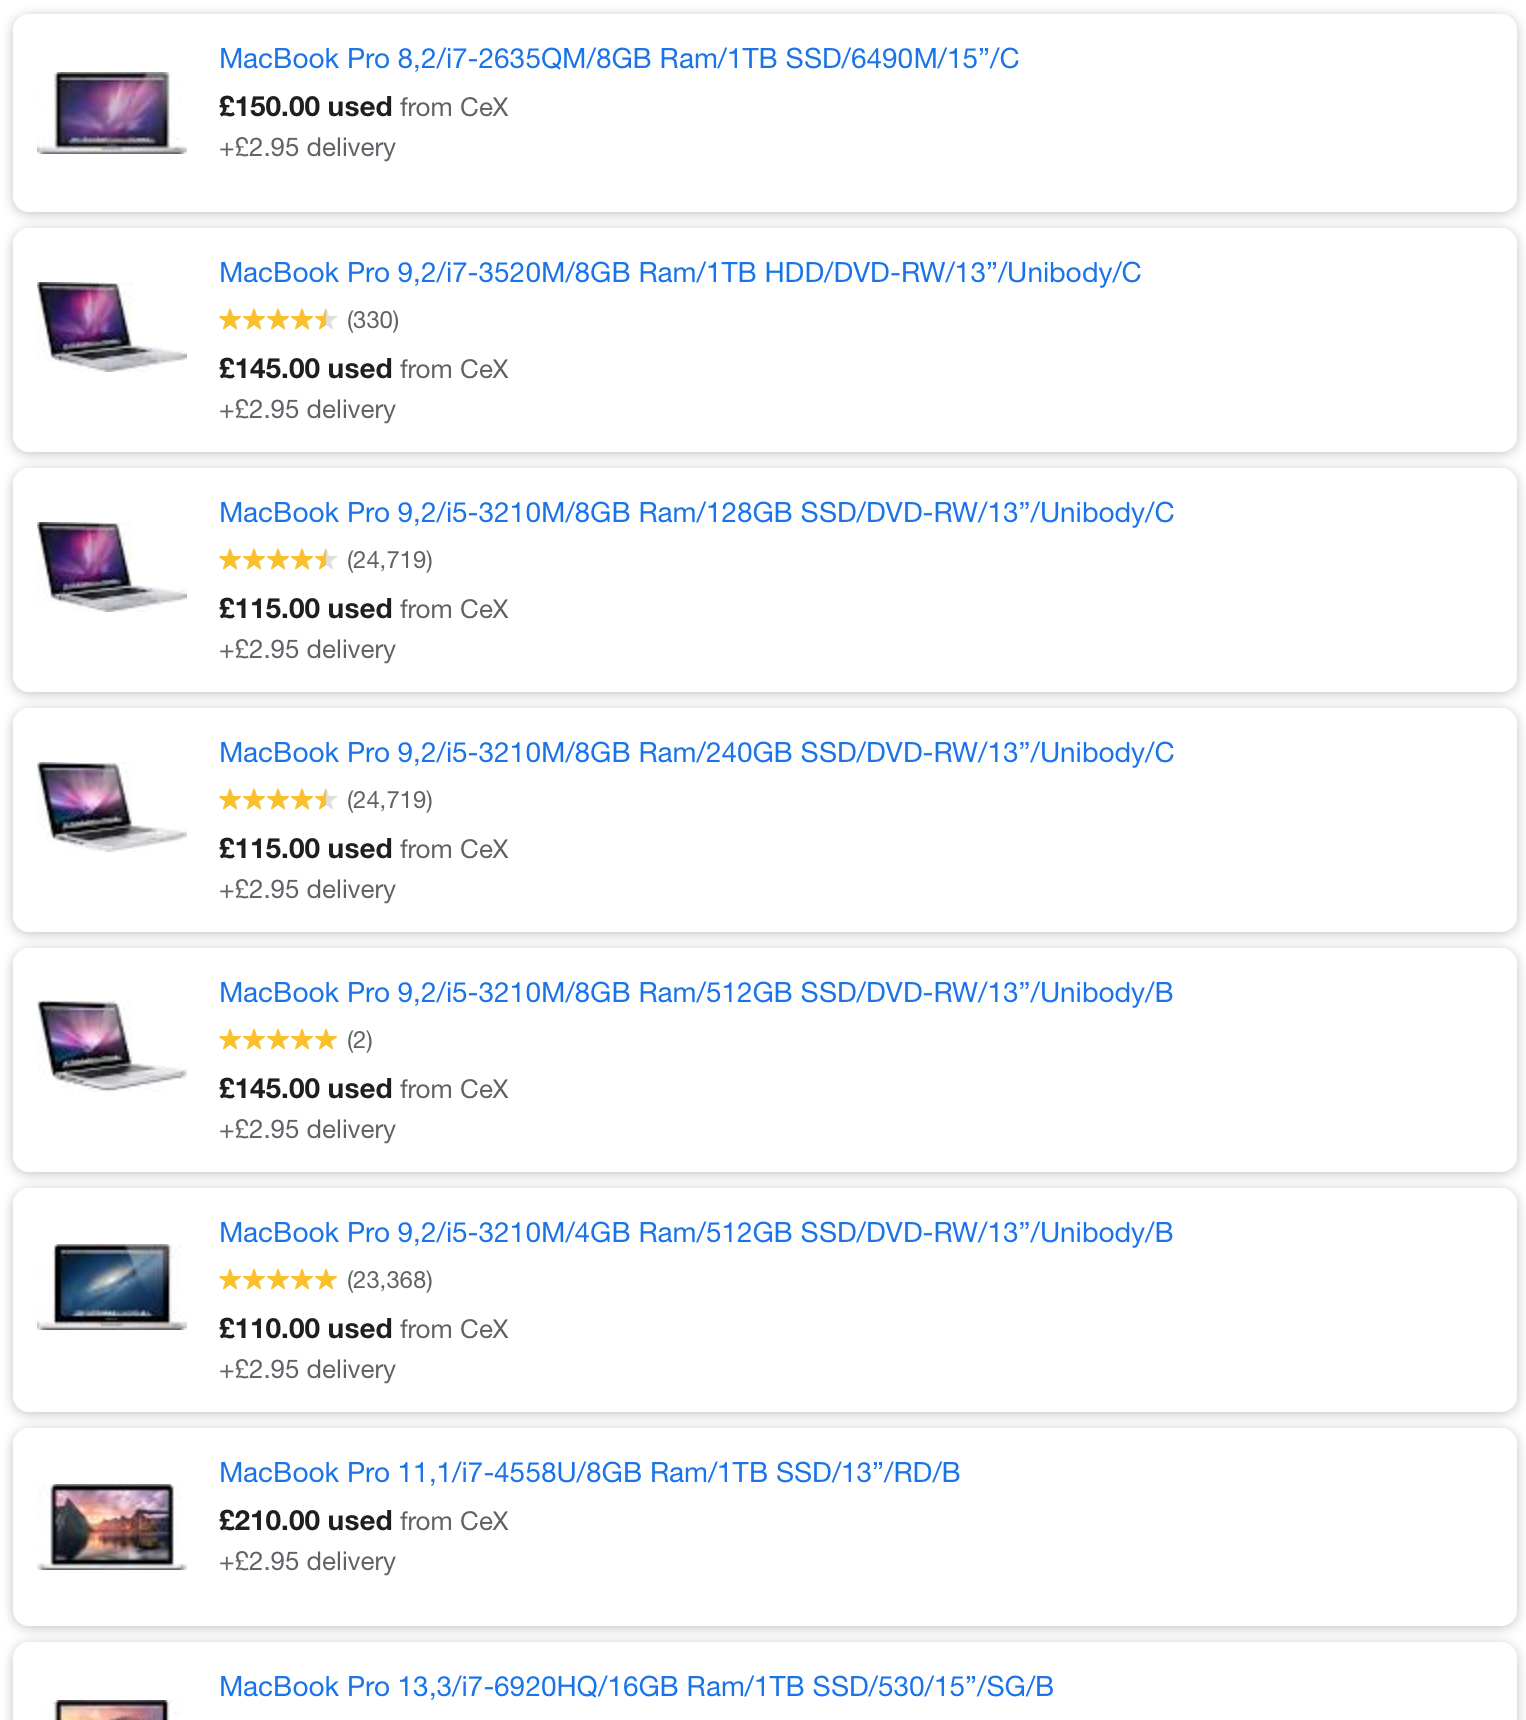Click thumbnail of the £110.00 MacBook Pro
Screen dimensions: 1526x1720
[112, 1286]
